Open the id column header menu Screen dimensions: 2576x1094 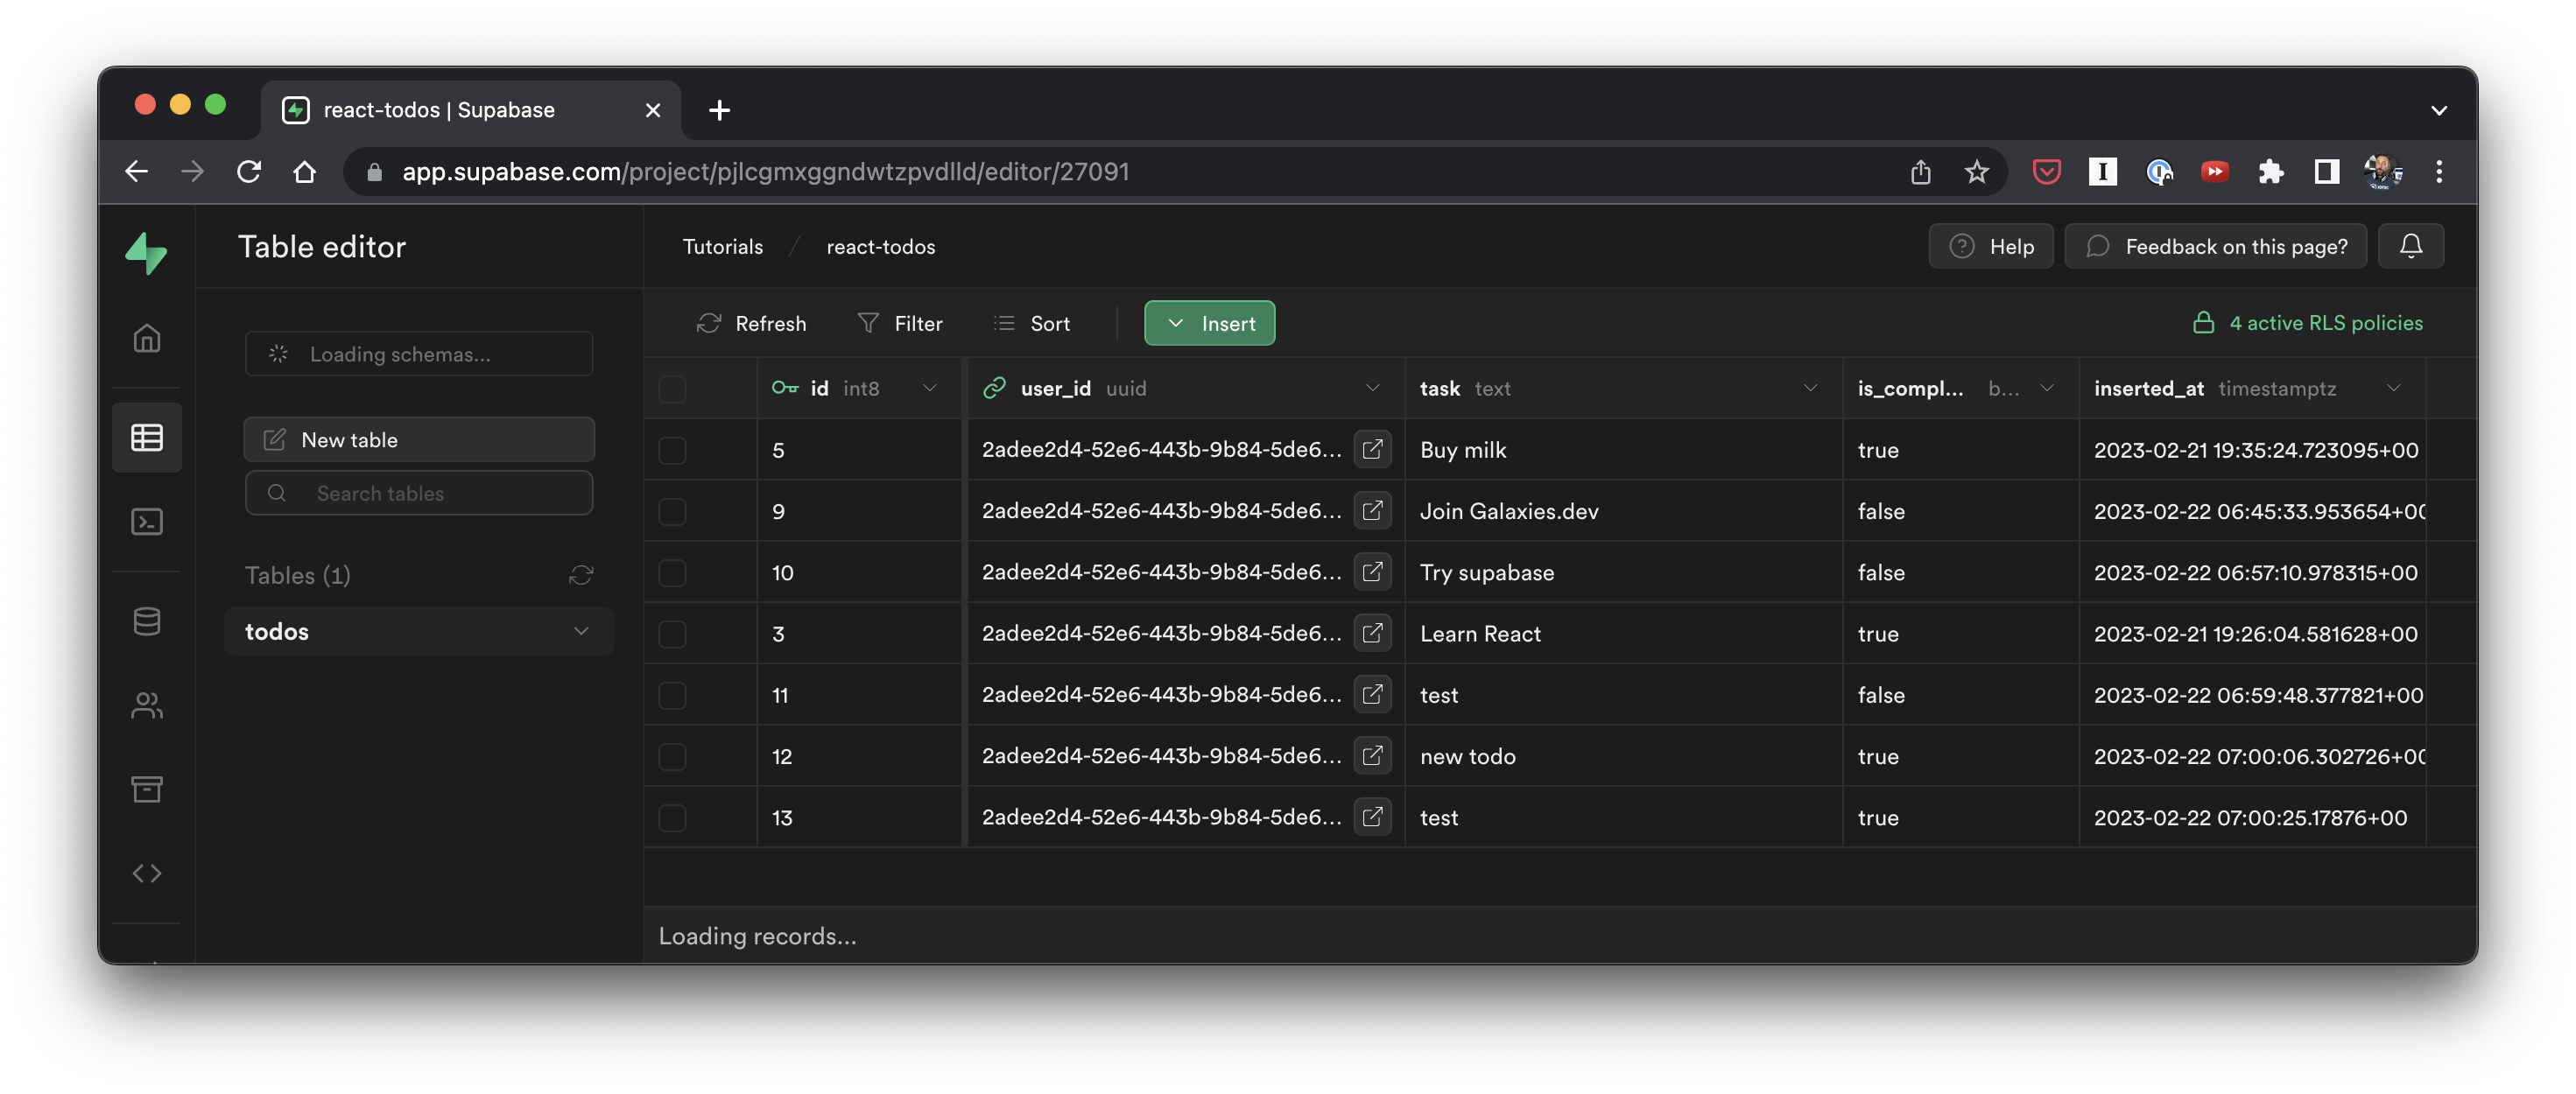pos(929,389)
